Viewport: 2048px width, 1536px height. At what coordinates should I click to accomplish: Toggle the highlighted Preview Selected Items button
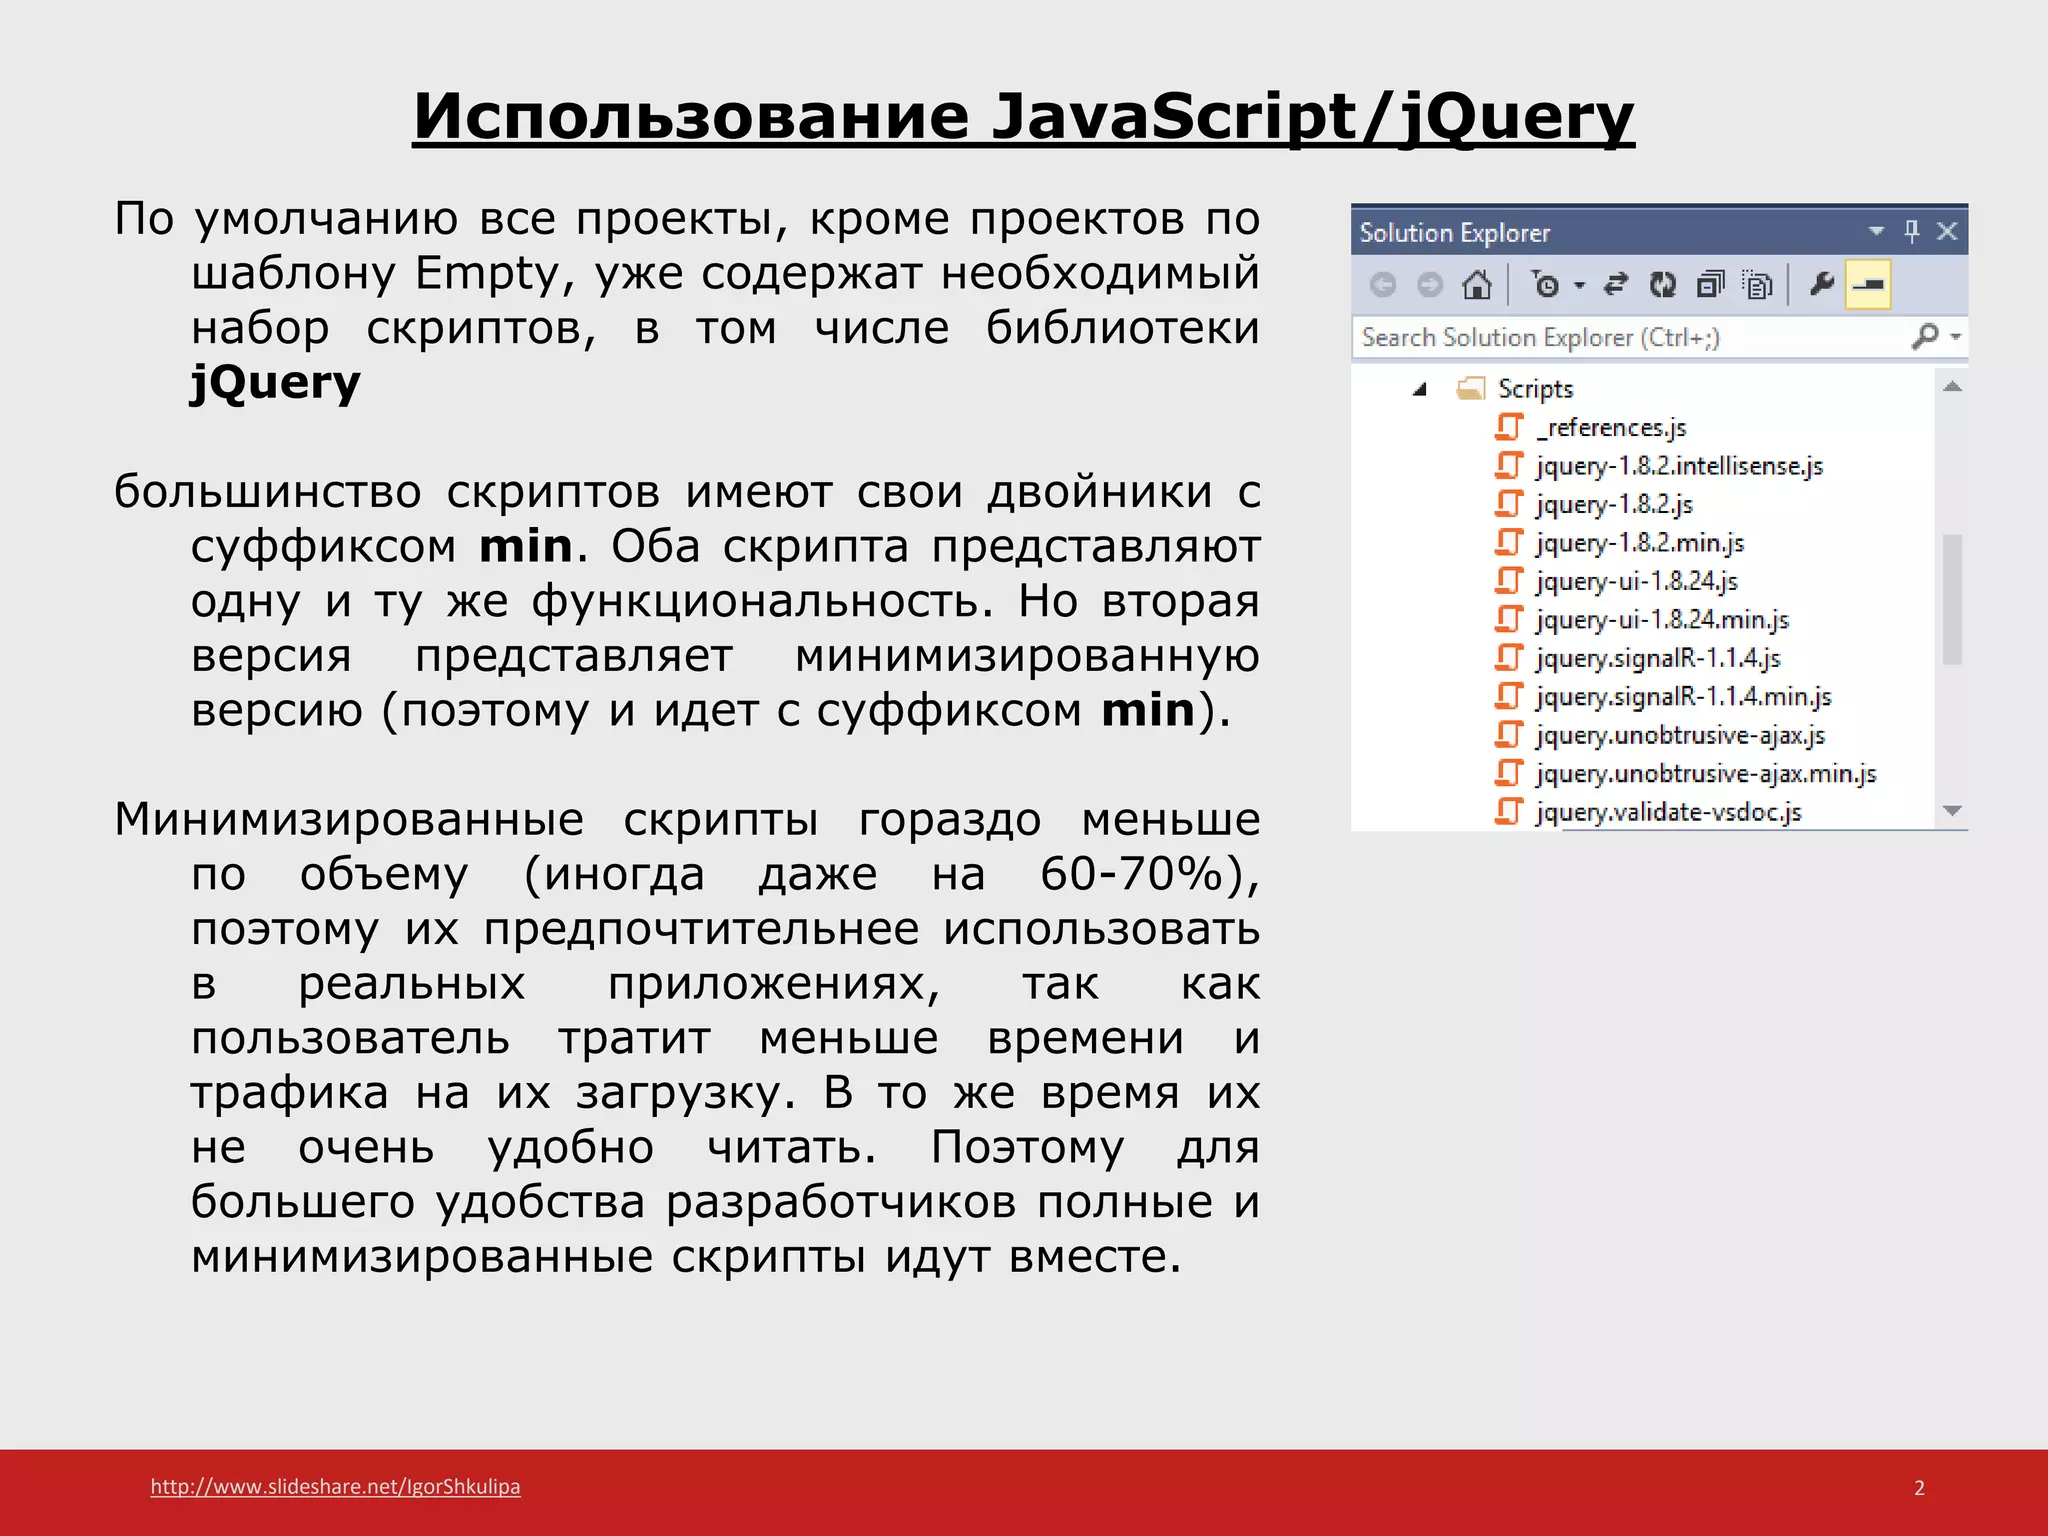point(1867,286)
